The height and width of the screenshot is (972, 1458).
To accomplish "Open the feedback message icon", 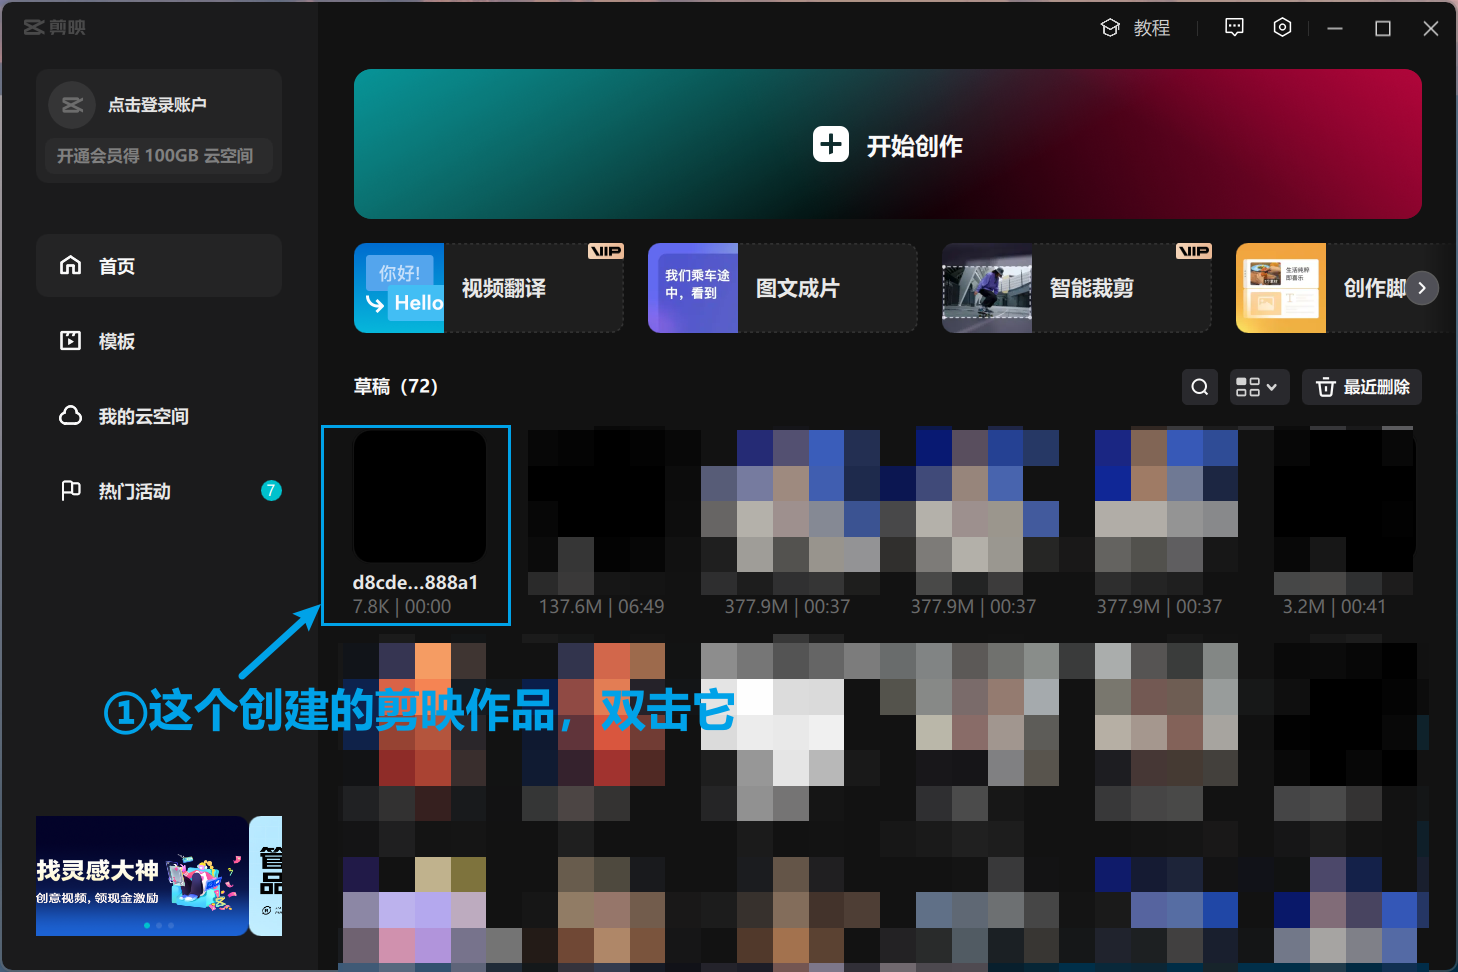I will (x=1233, y=27).
